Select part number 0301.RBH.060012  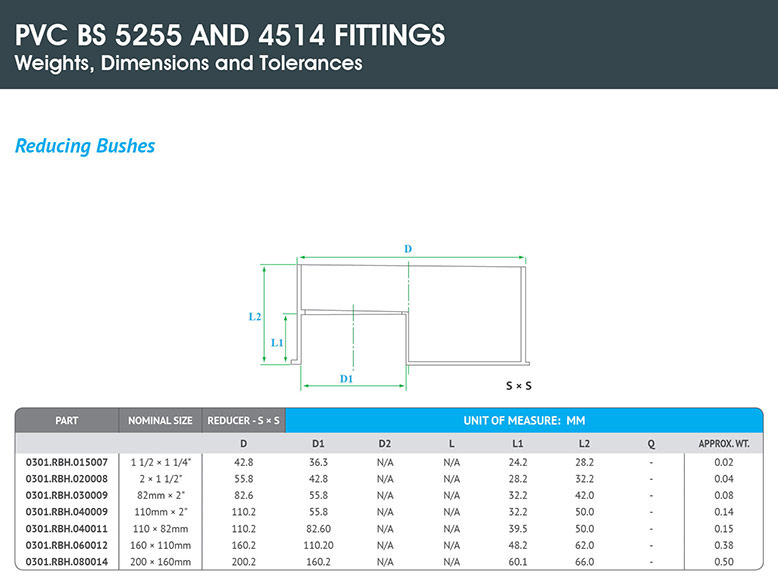[x=66, y=545]
